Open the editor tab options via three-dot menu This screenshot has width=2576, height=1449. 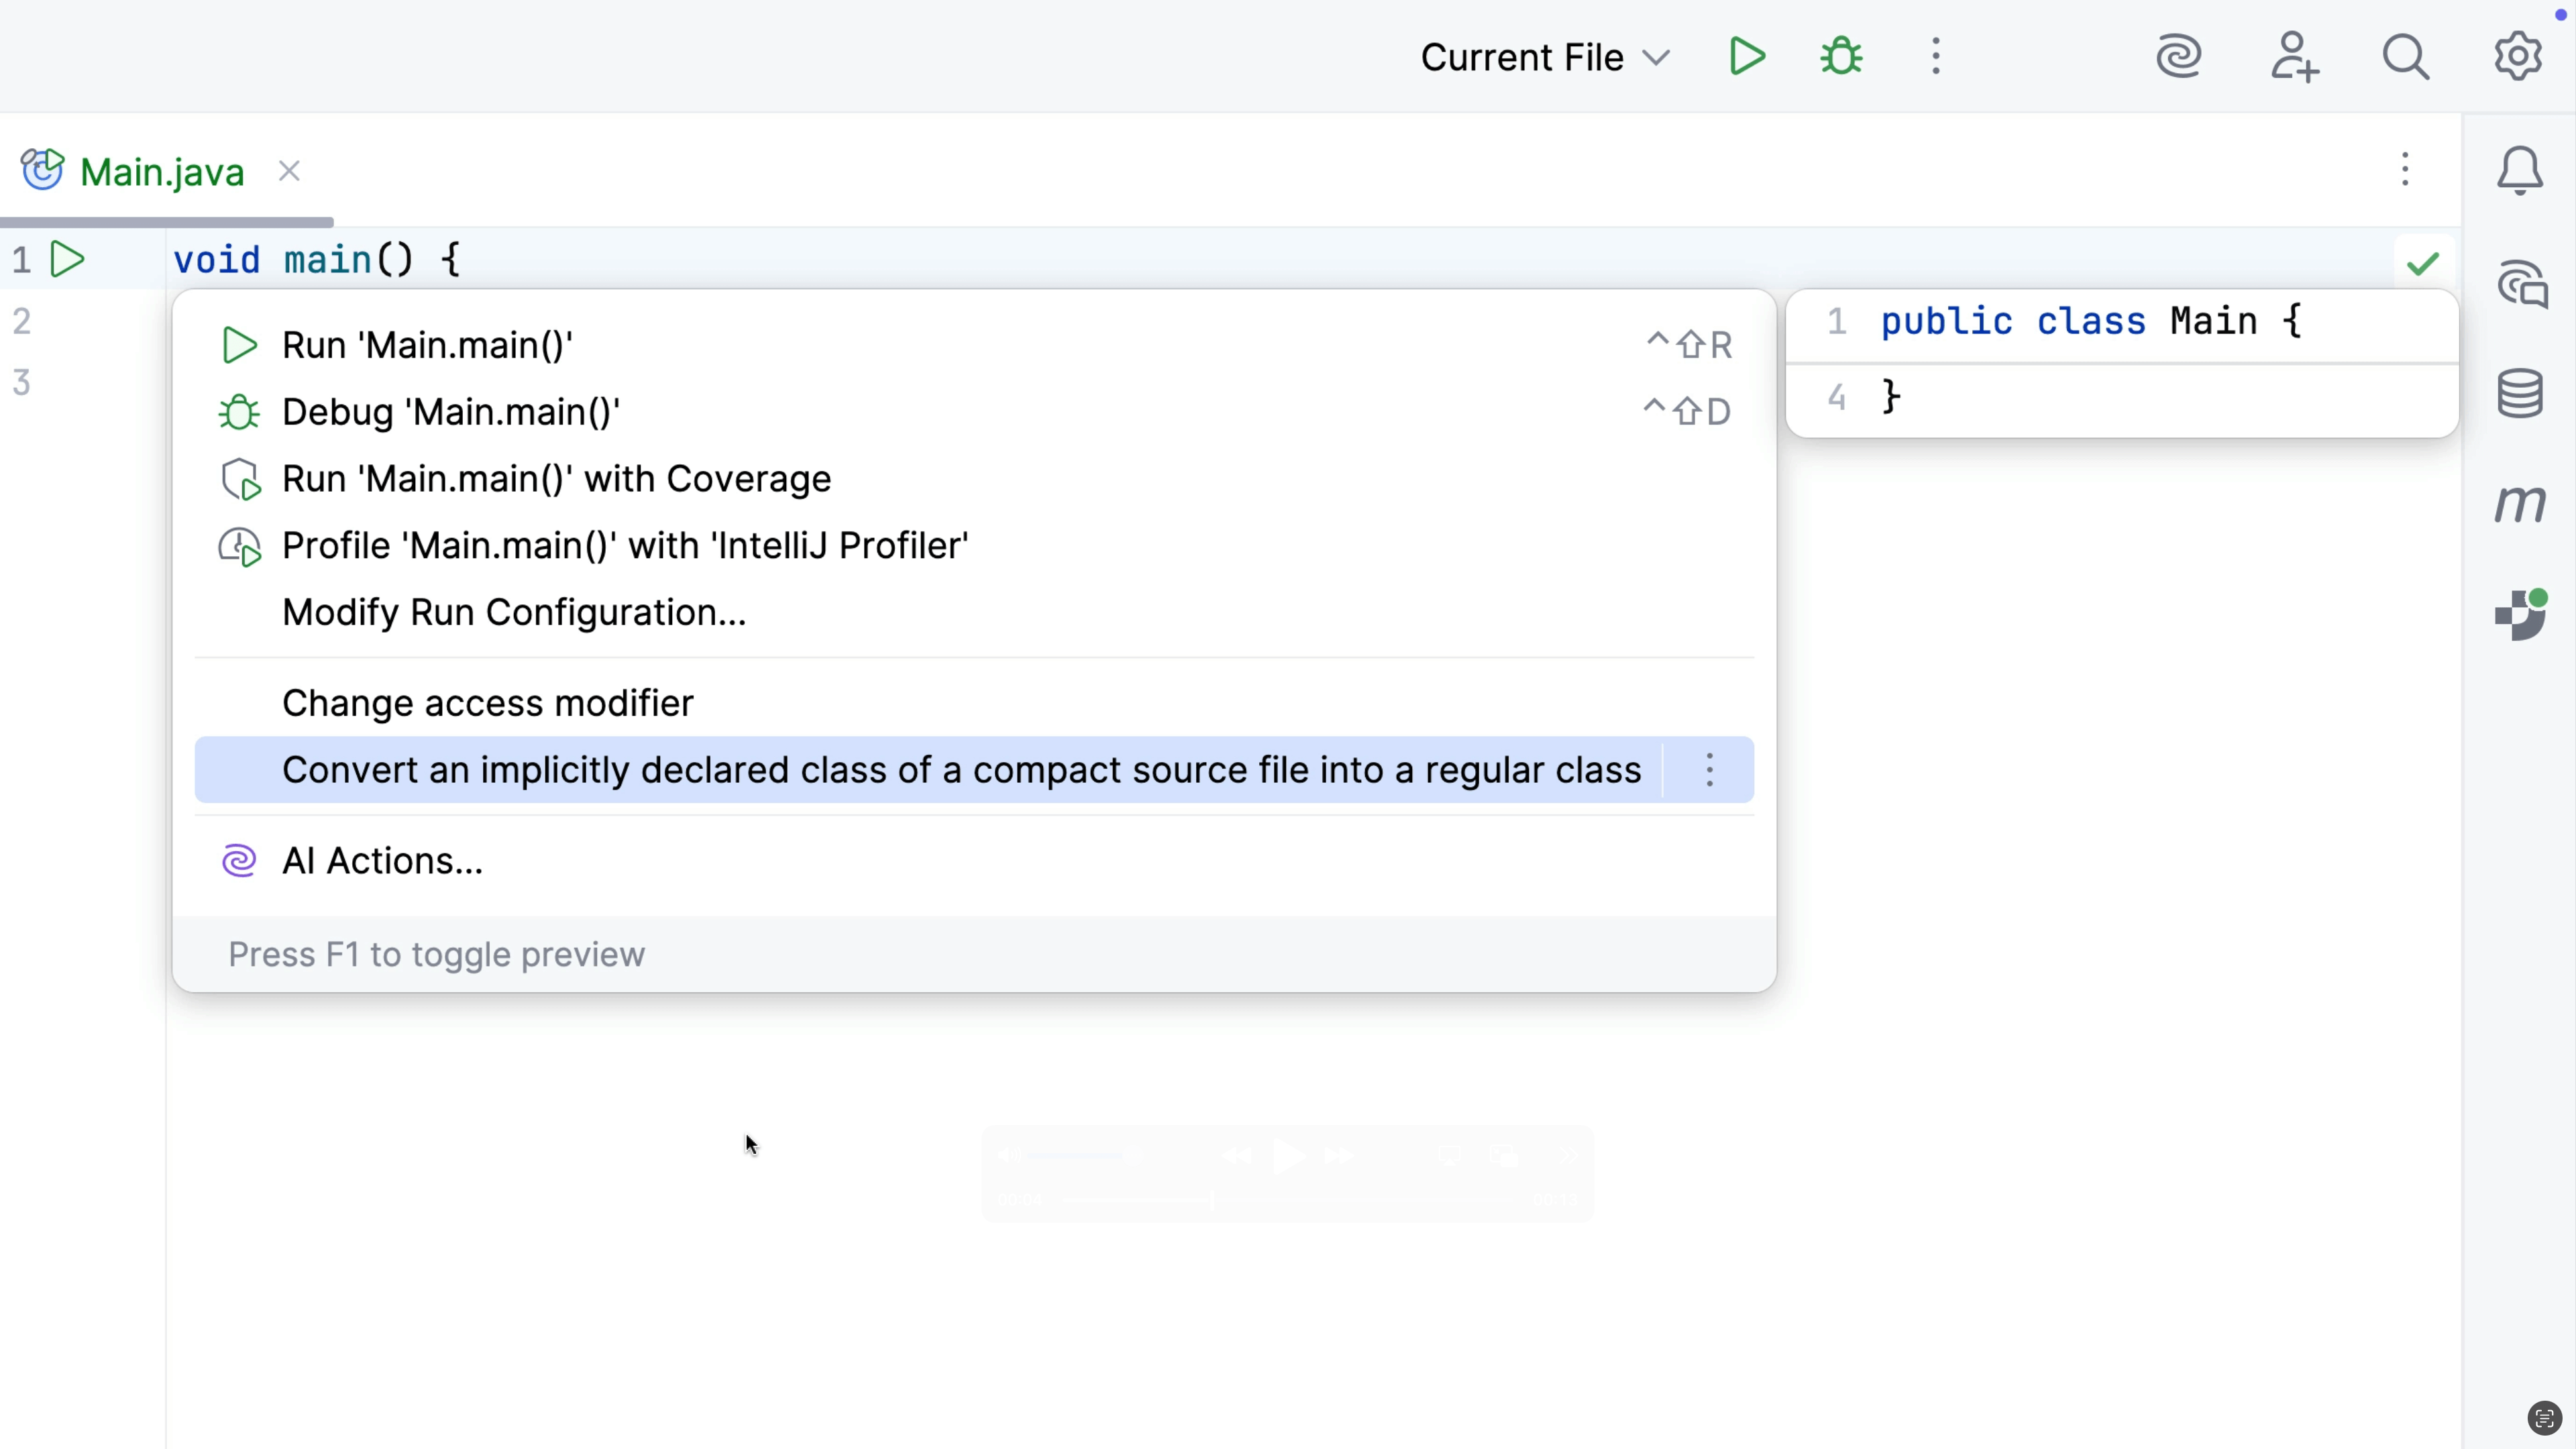click(x=2405, y=170)
